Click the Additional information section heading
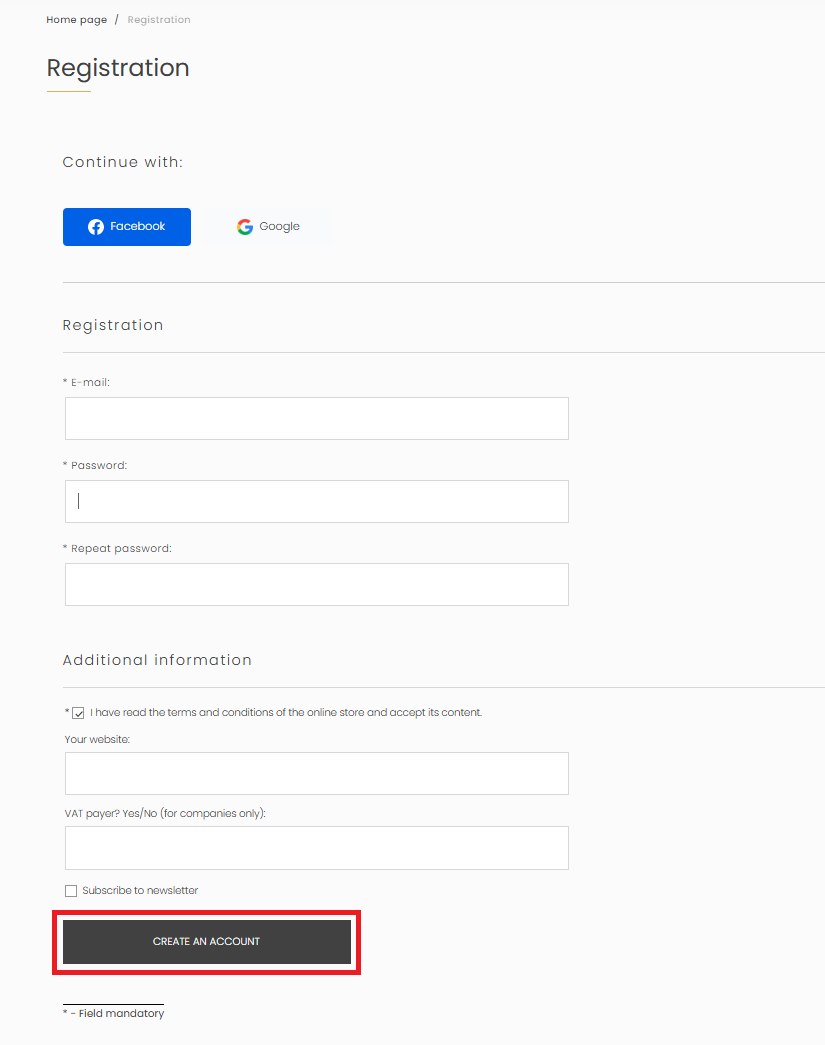825x1045 pixels. (x=157, y=660)
